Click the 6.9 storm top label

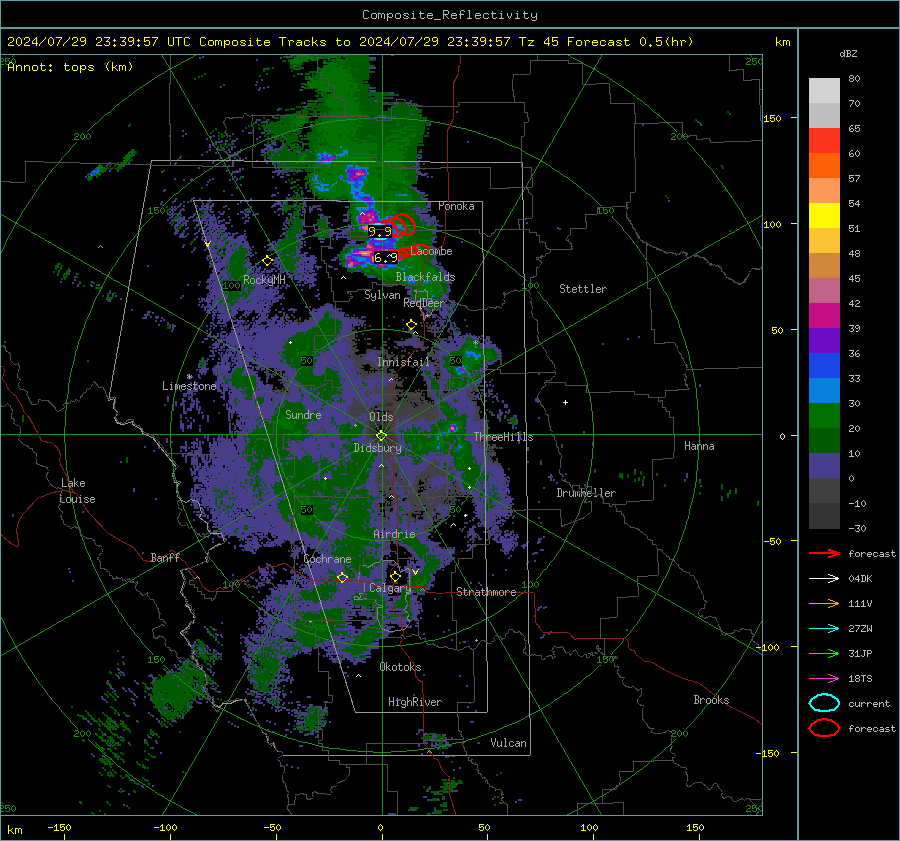tap(386, 258)
